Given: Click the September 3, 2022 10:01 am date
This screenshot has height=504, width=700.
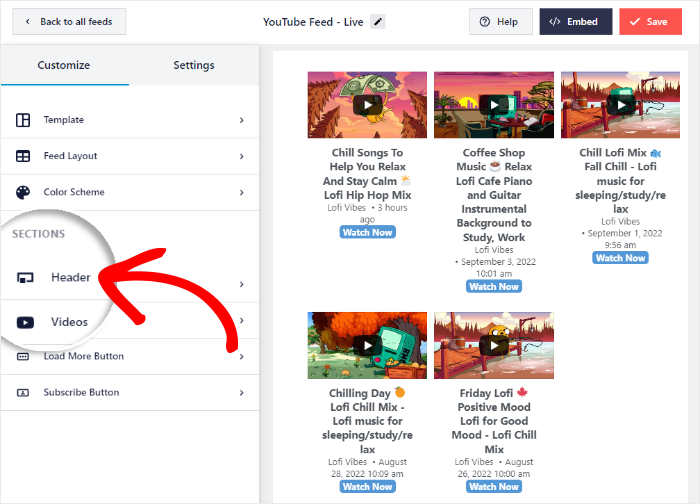Looking at the screenshot, I should pyautogui.click(x=495, y=267).
